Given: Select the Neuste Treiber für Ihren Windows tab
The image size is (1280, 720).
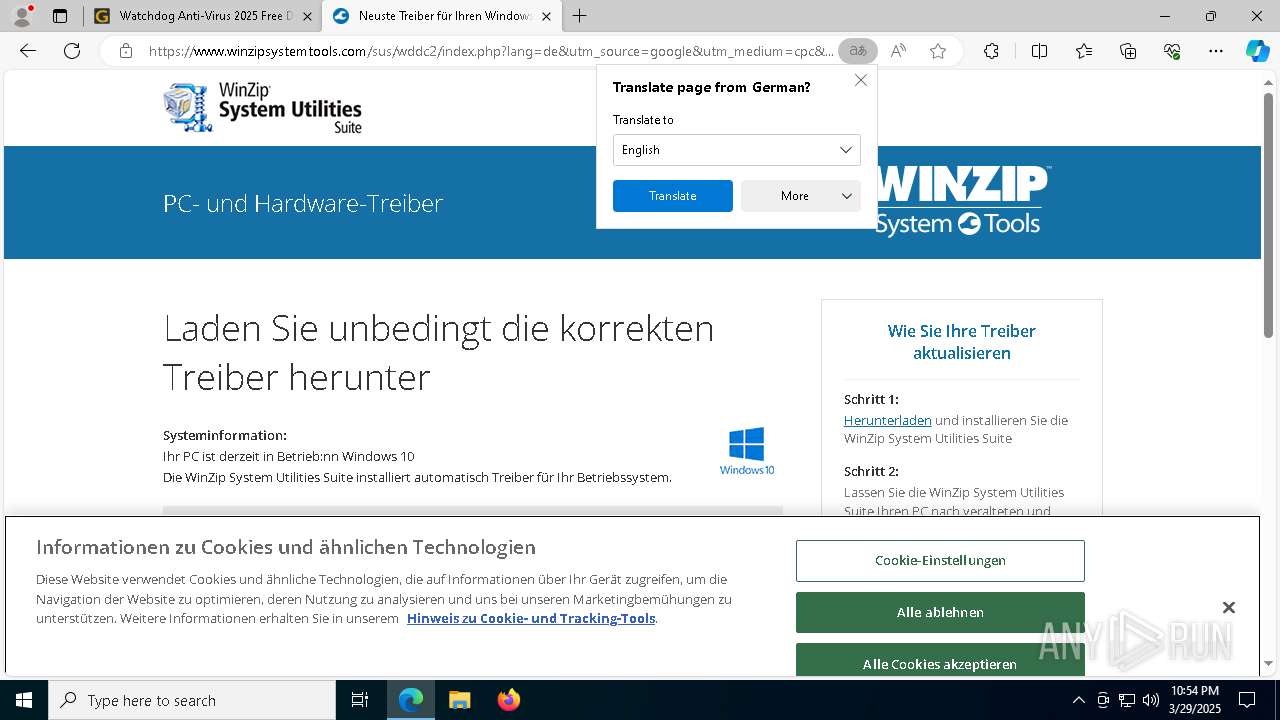Looking at the screenshot, I should (x=442, y=16).
